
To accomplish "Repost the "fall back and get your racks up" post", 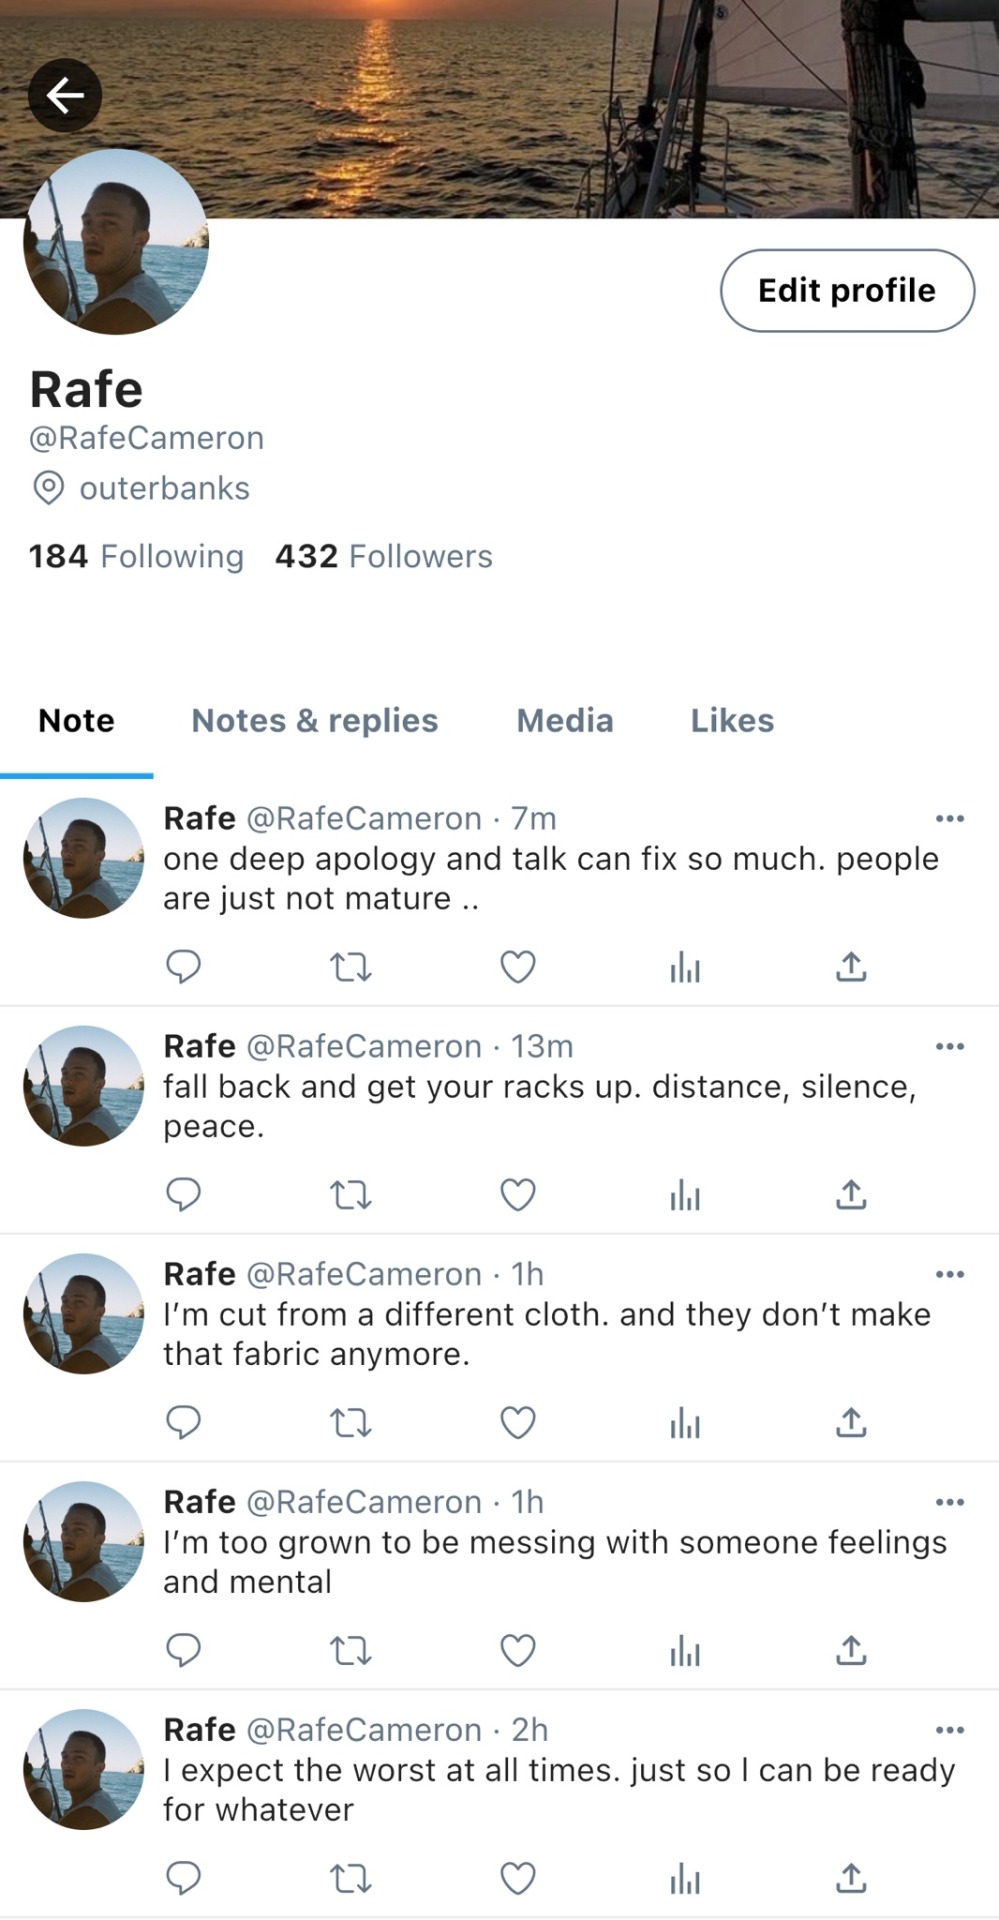I will coord(351,1195).
